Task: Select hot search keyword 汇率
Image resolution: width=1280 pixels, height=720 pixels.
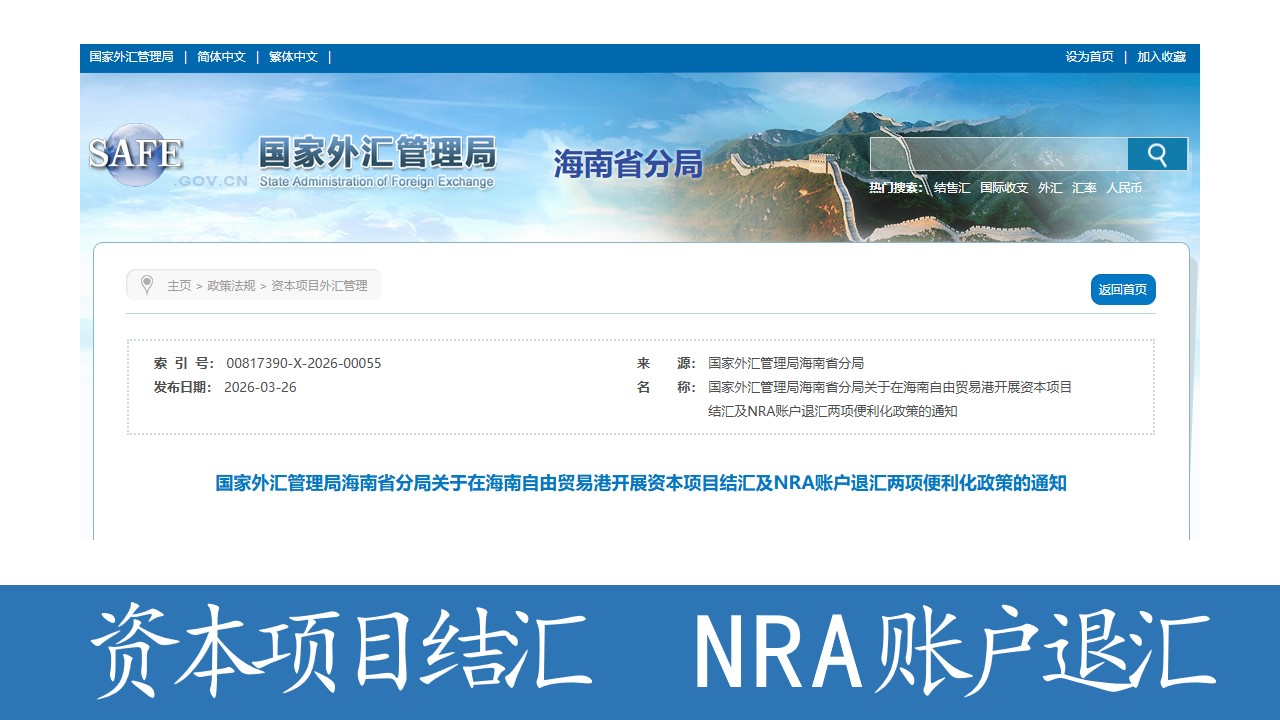Action: 1084,188
